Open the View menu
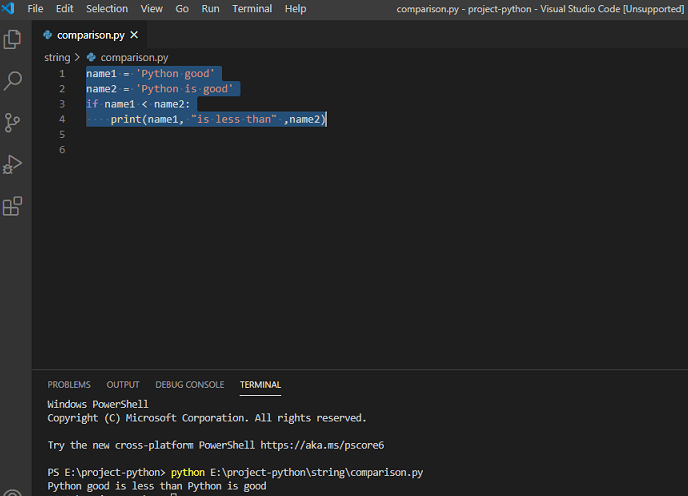This screenshot has height=496, width=688. coord(152,9)
